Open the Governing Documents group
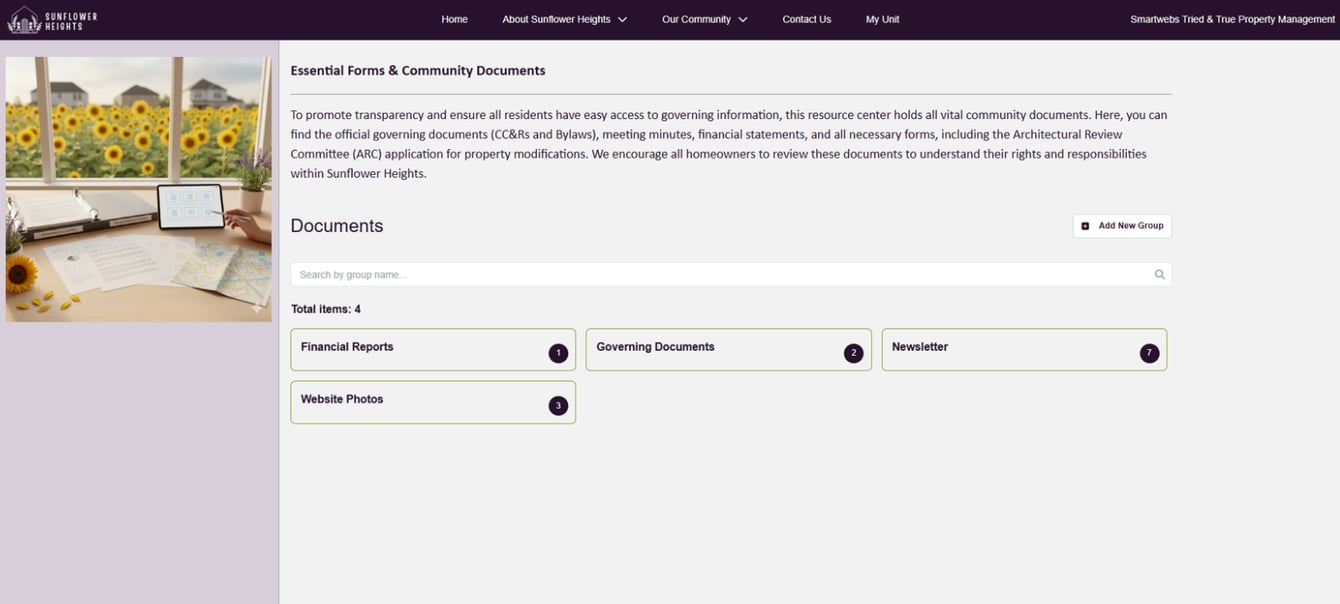Viewport: 1340px width, 604px height. point(728,350)
